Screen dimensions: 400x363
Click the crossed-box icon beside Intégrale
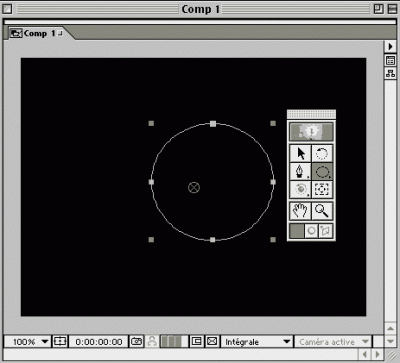pos(212,341)
